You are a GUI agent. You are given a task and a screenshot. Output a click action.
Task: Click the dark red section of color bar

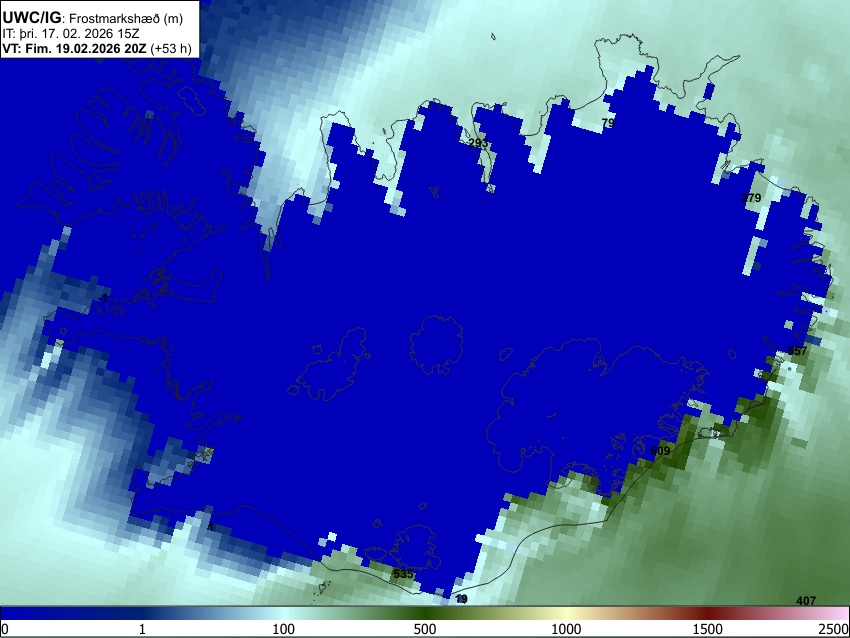708,614
